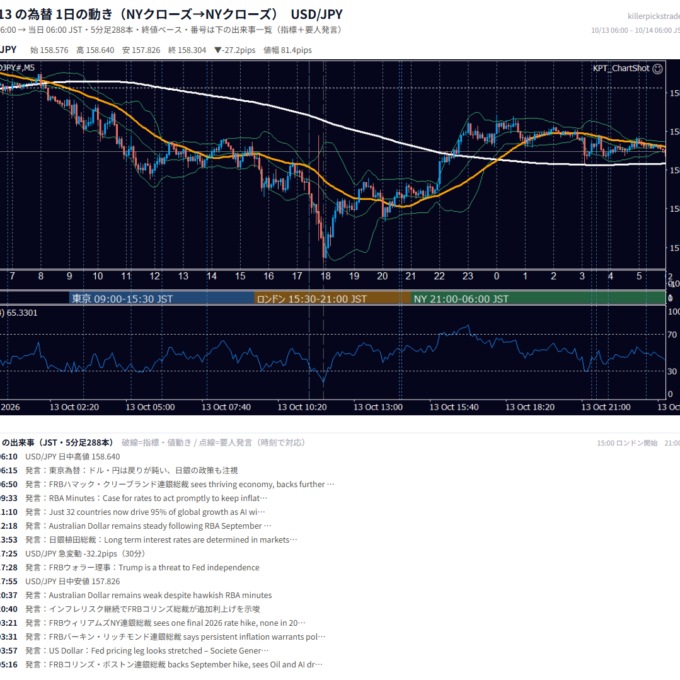Select the USD/JPY 日中安値 157.826 event row

[60, 581]
